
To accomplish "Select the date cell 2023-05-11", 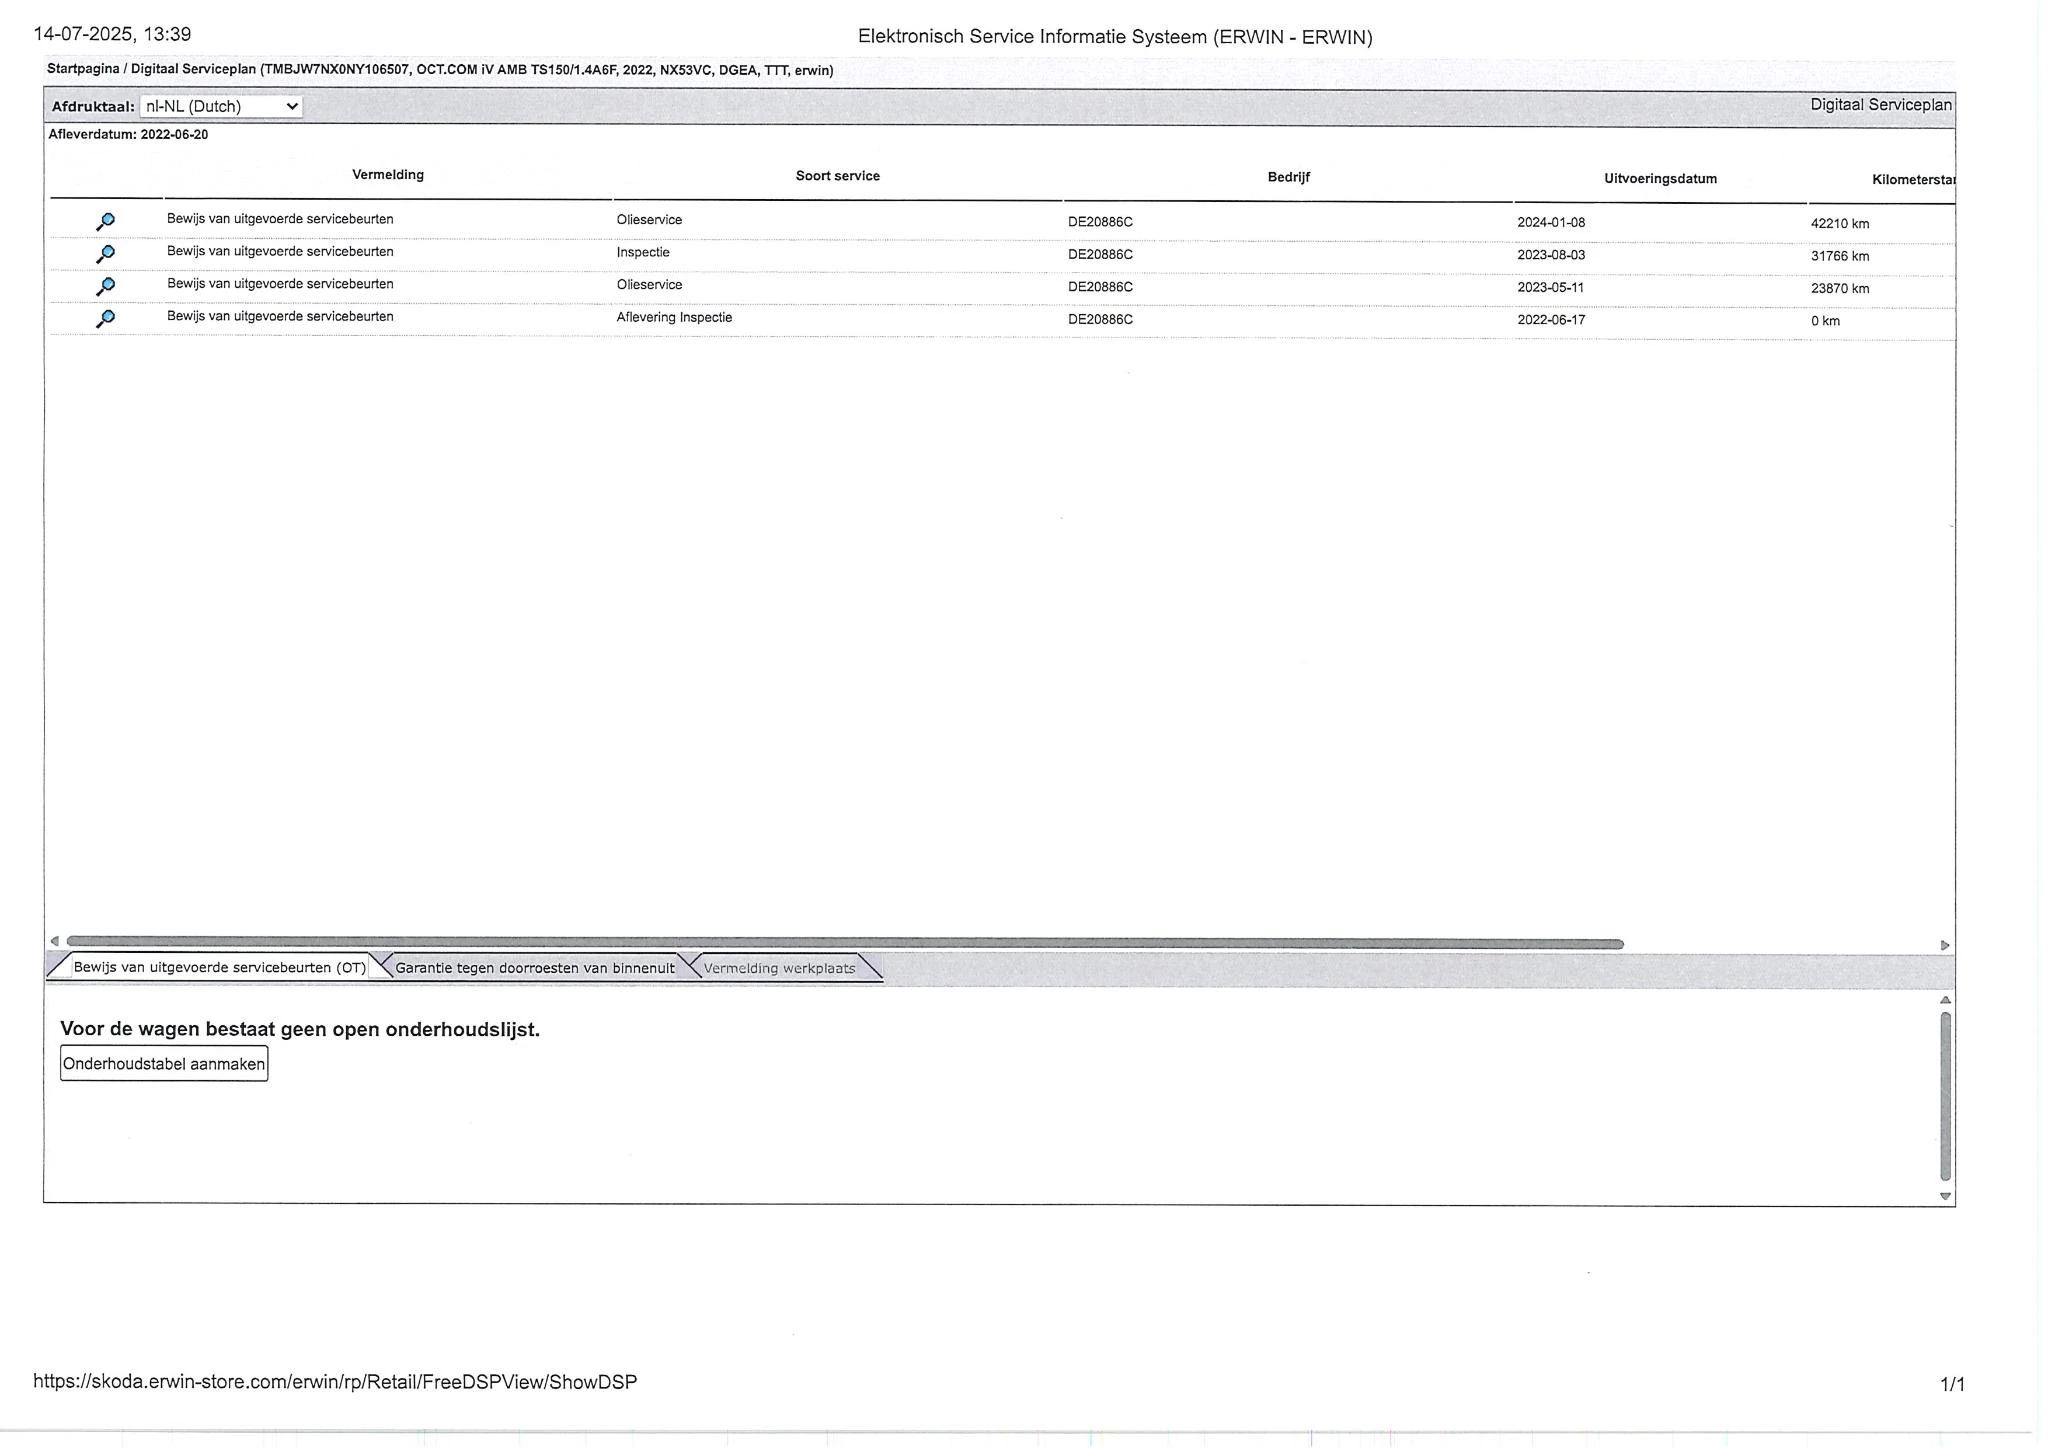I will [1550, 288].
